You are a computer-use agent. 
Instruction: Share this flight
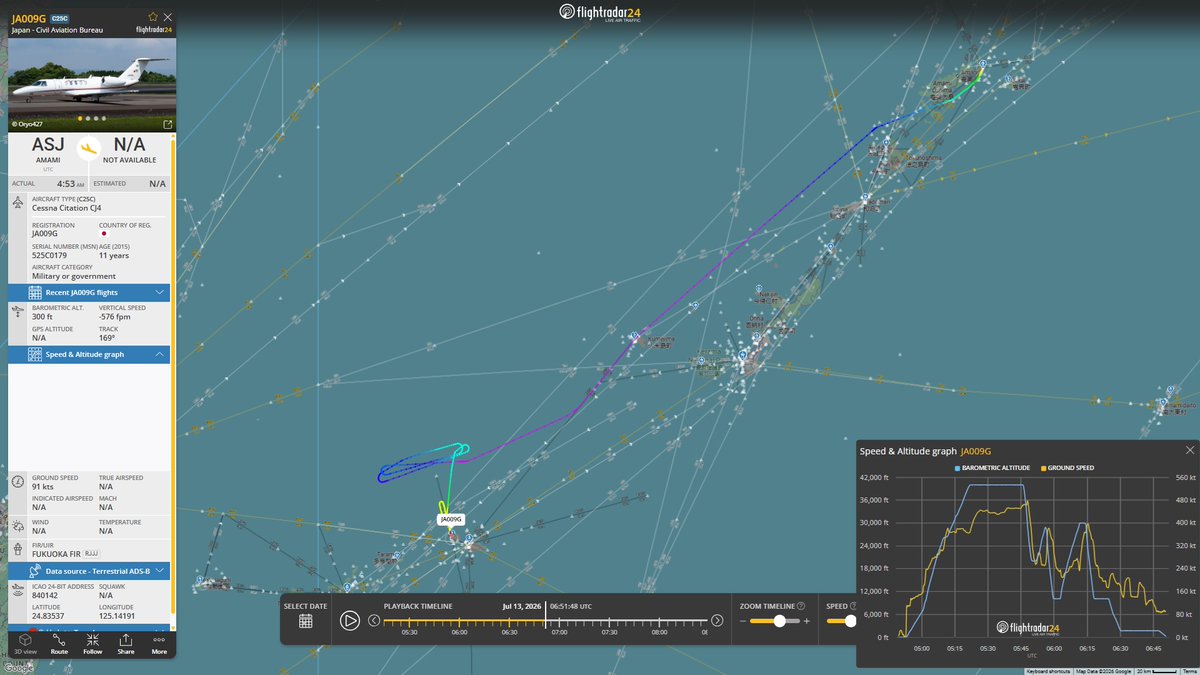coord(126,643)
